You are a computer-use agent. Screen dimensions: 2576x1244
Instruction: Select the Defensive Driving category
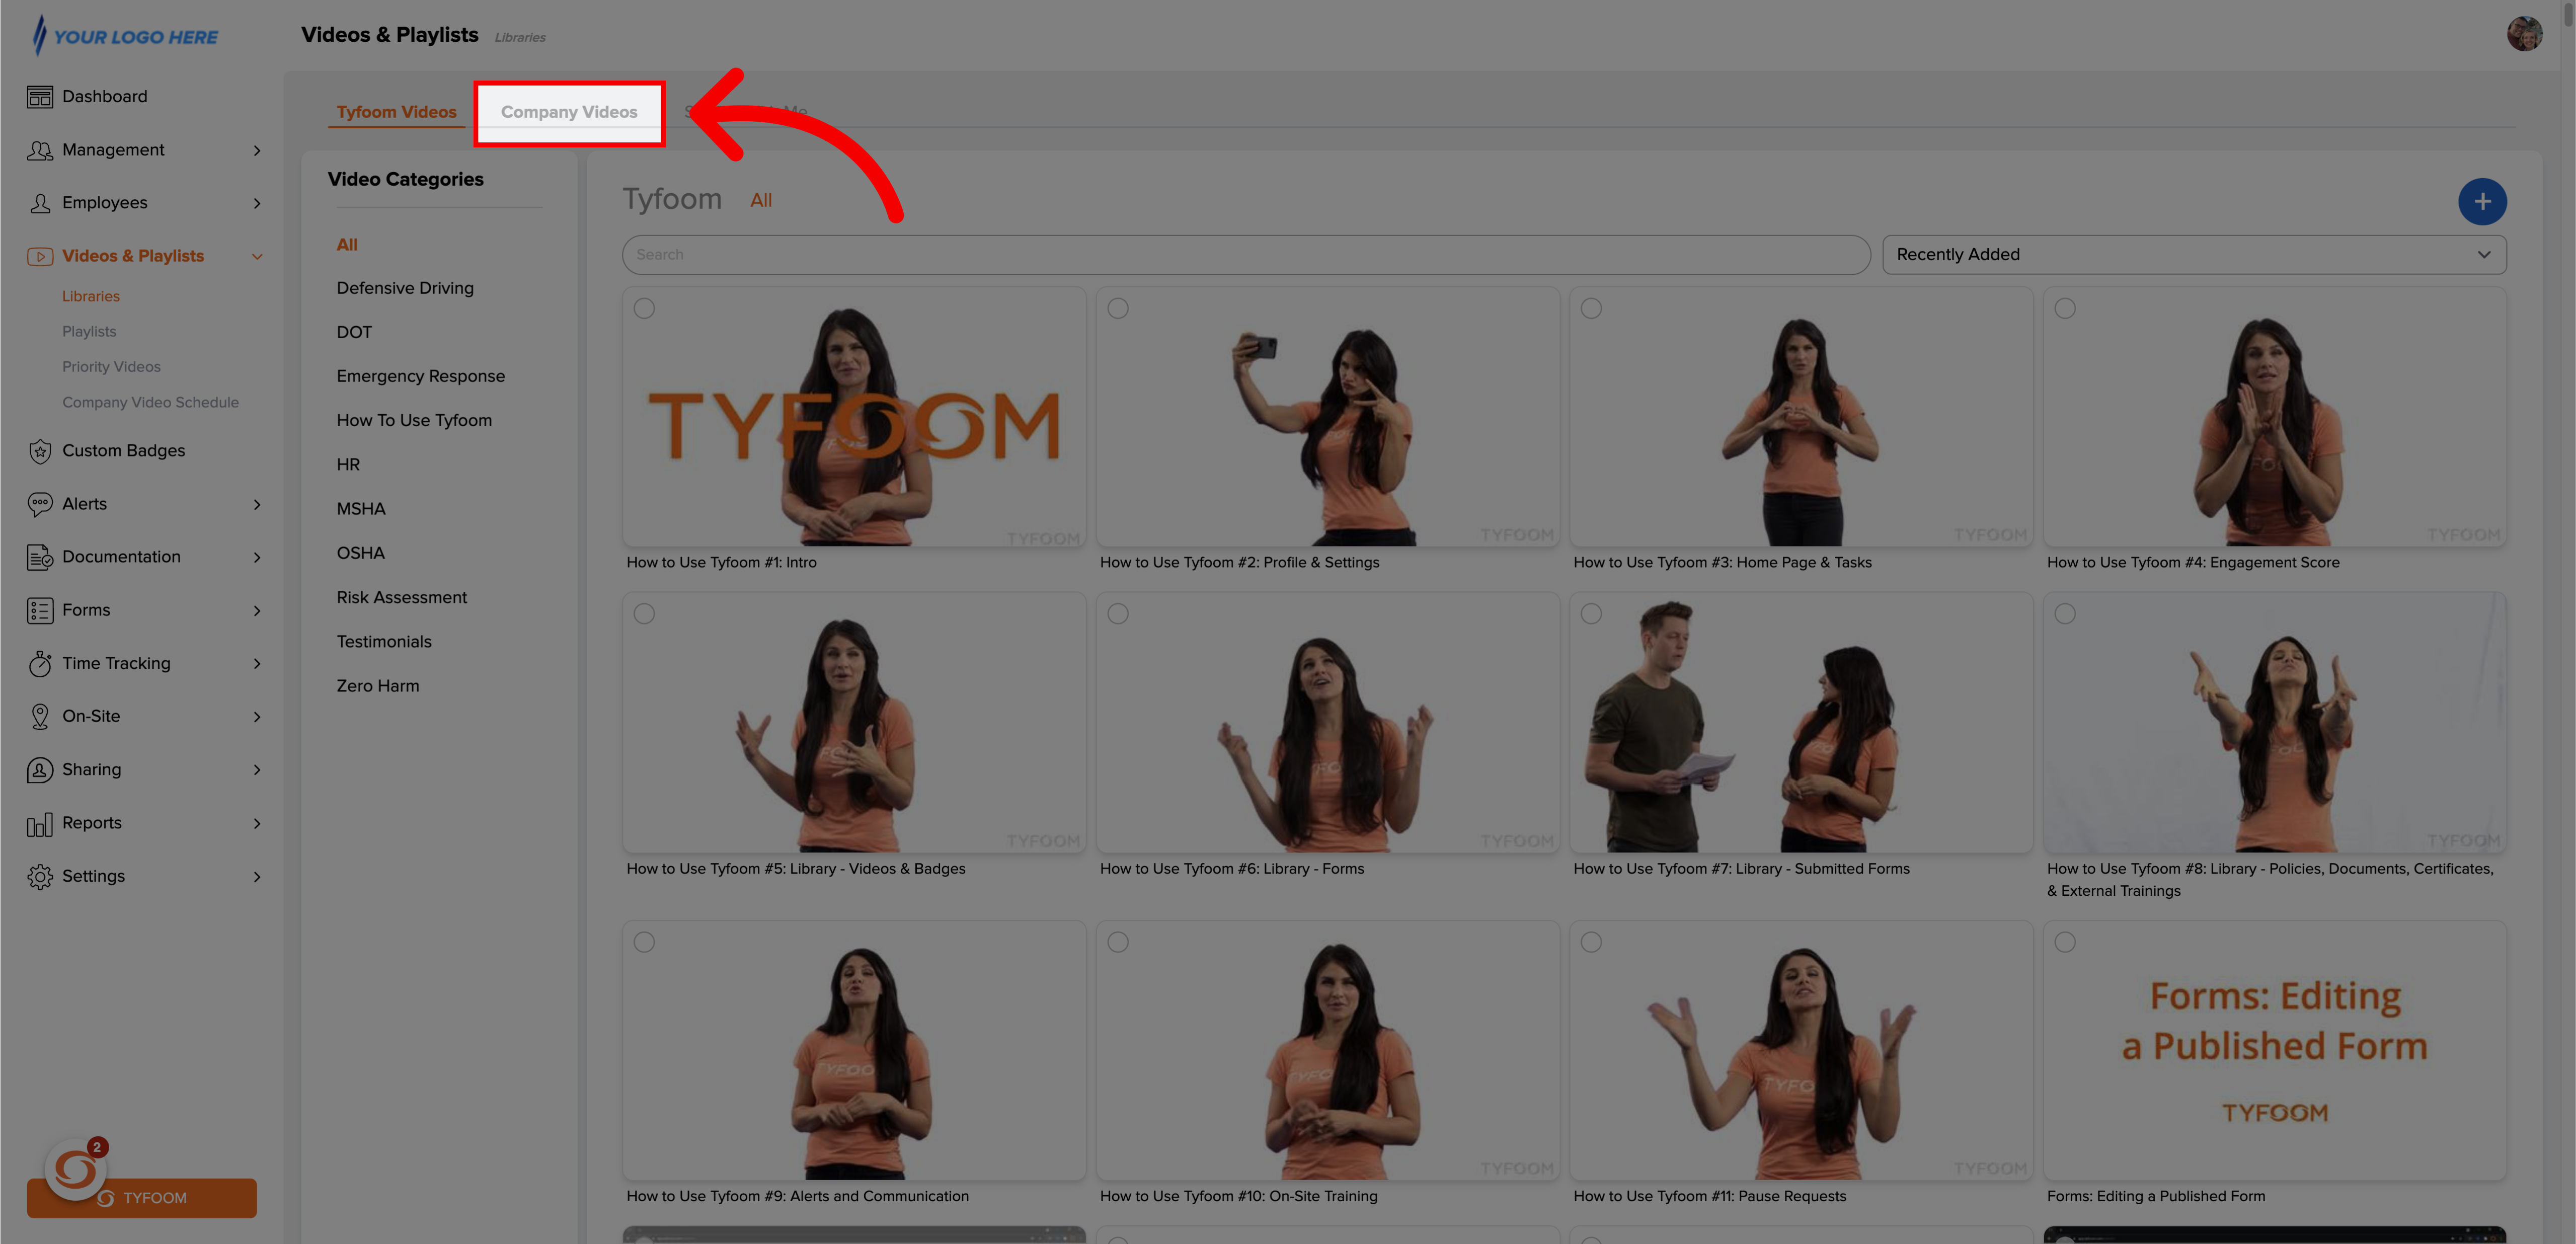click(x=405, y=288)
